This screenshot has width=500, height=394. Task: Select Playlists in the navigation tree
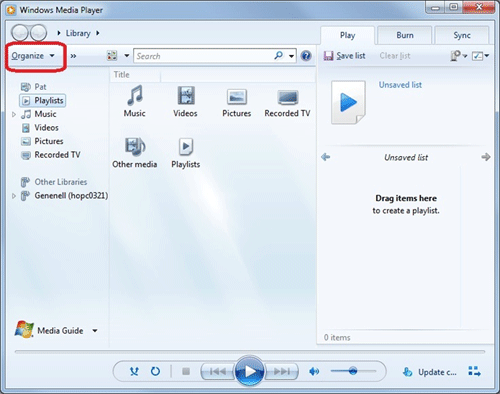point(42,100)
